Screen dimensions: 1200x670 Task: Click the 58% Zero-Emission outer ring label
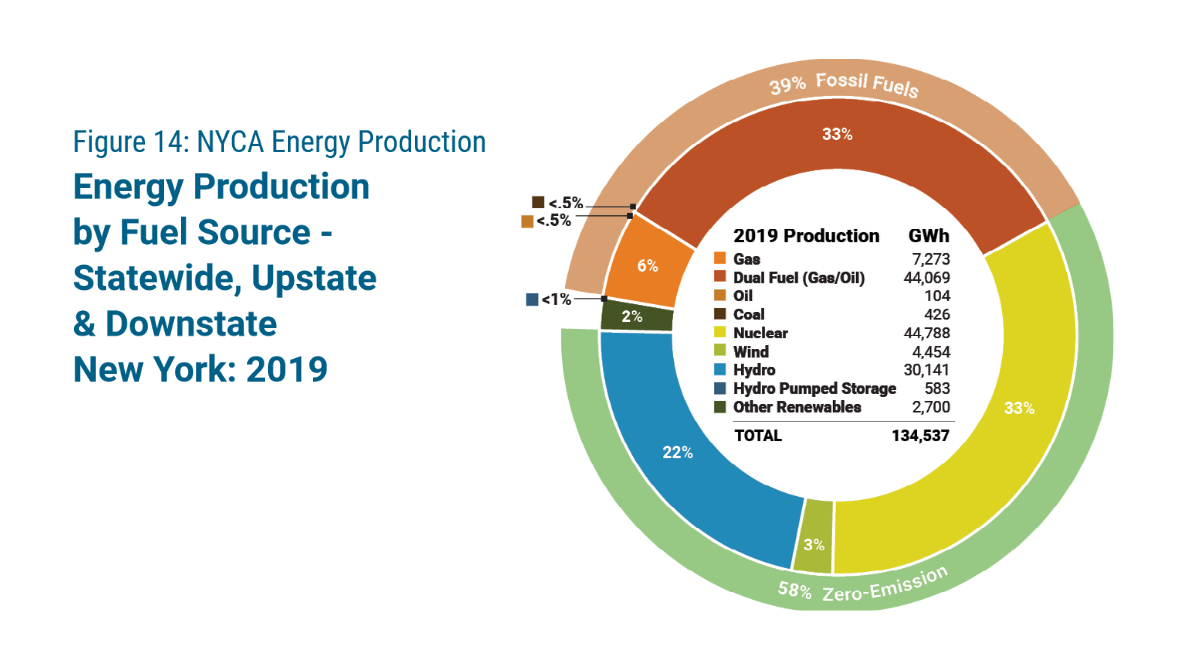point(862,588)
